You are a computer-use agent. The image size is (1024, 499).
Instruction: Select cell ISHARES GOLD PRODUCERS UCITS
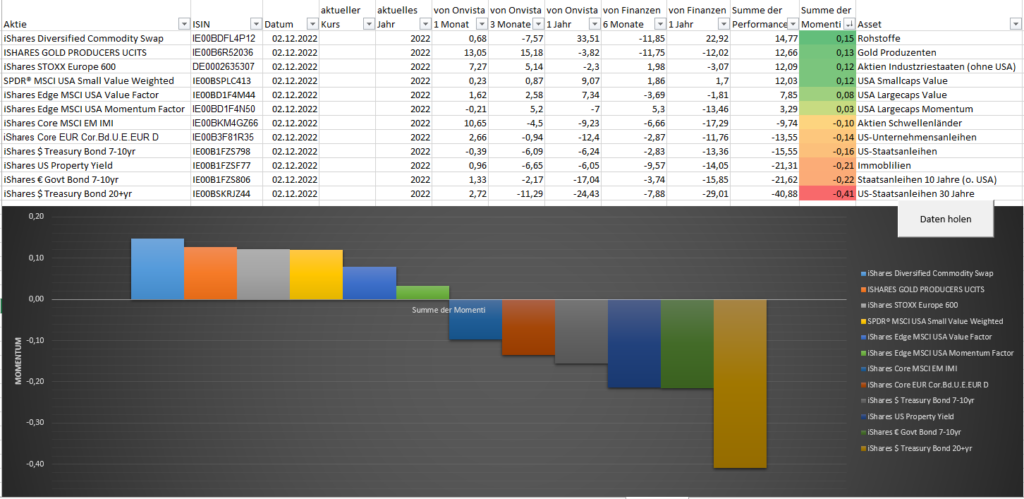[x=96, y=52]
